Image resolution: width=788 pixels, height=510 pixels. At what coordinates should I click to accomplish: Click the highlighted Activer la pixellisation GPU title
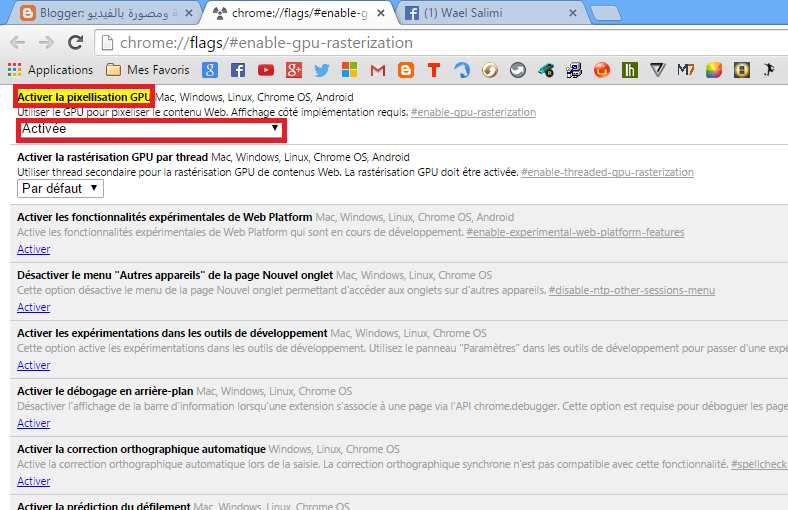click(x=84, y=97)
